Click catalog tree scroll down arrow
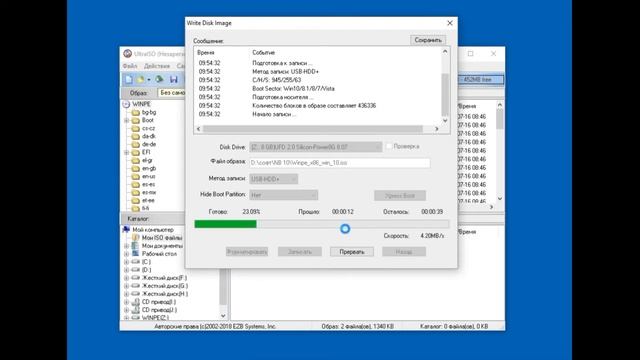 (223, 316)
